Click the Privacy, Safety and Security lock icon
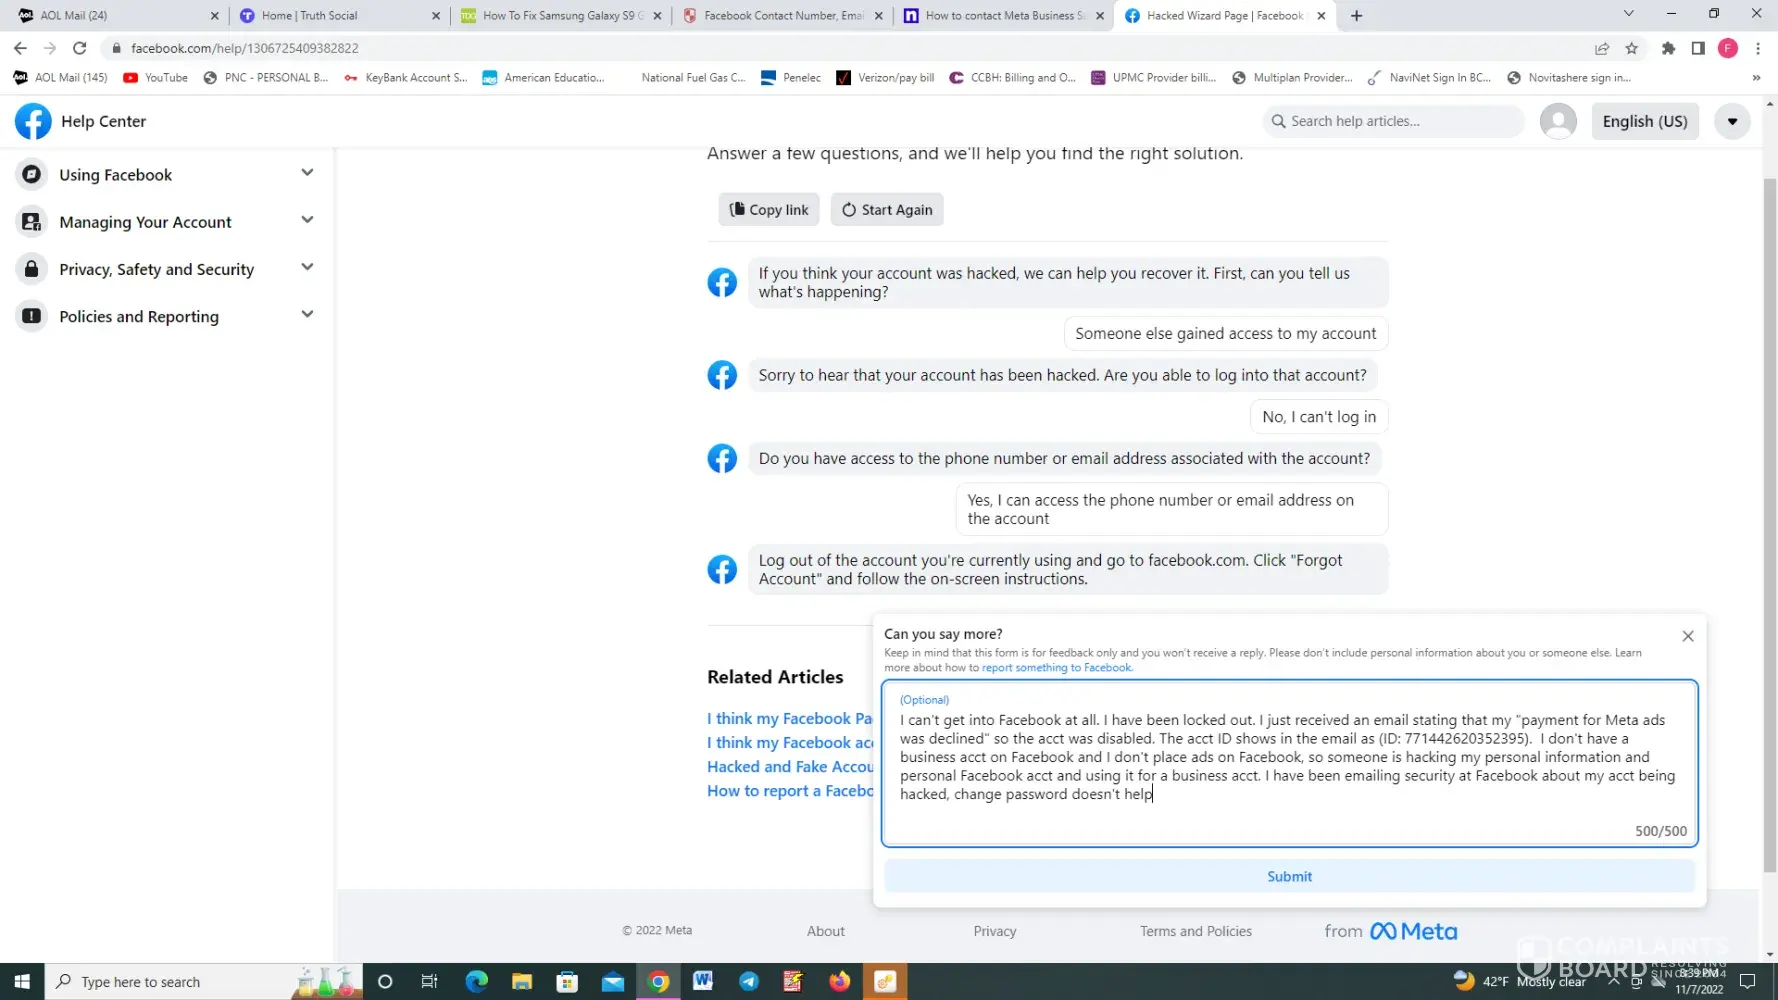Viewport: 1778px width, 1000px height. pyautogui.click(x=32, y=268)
